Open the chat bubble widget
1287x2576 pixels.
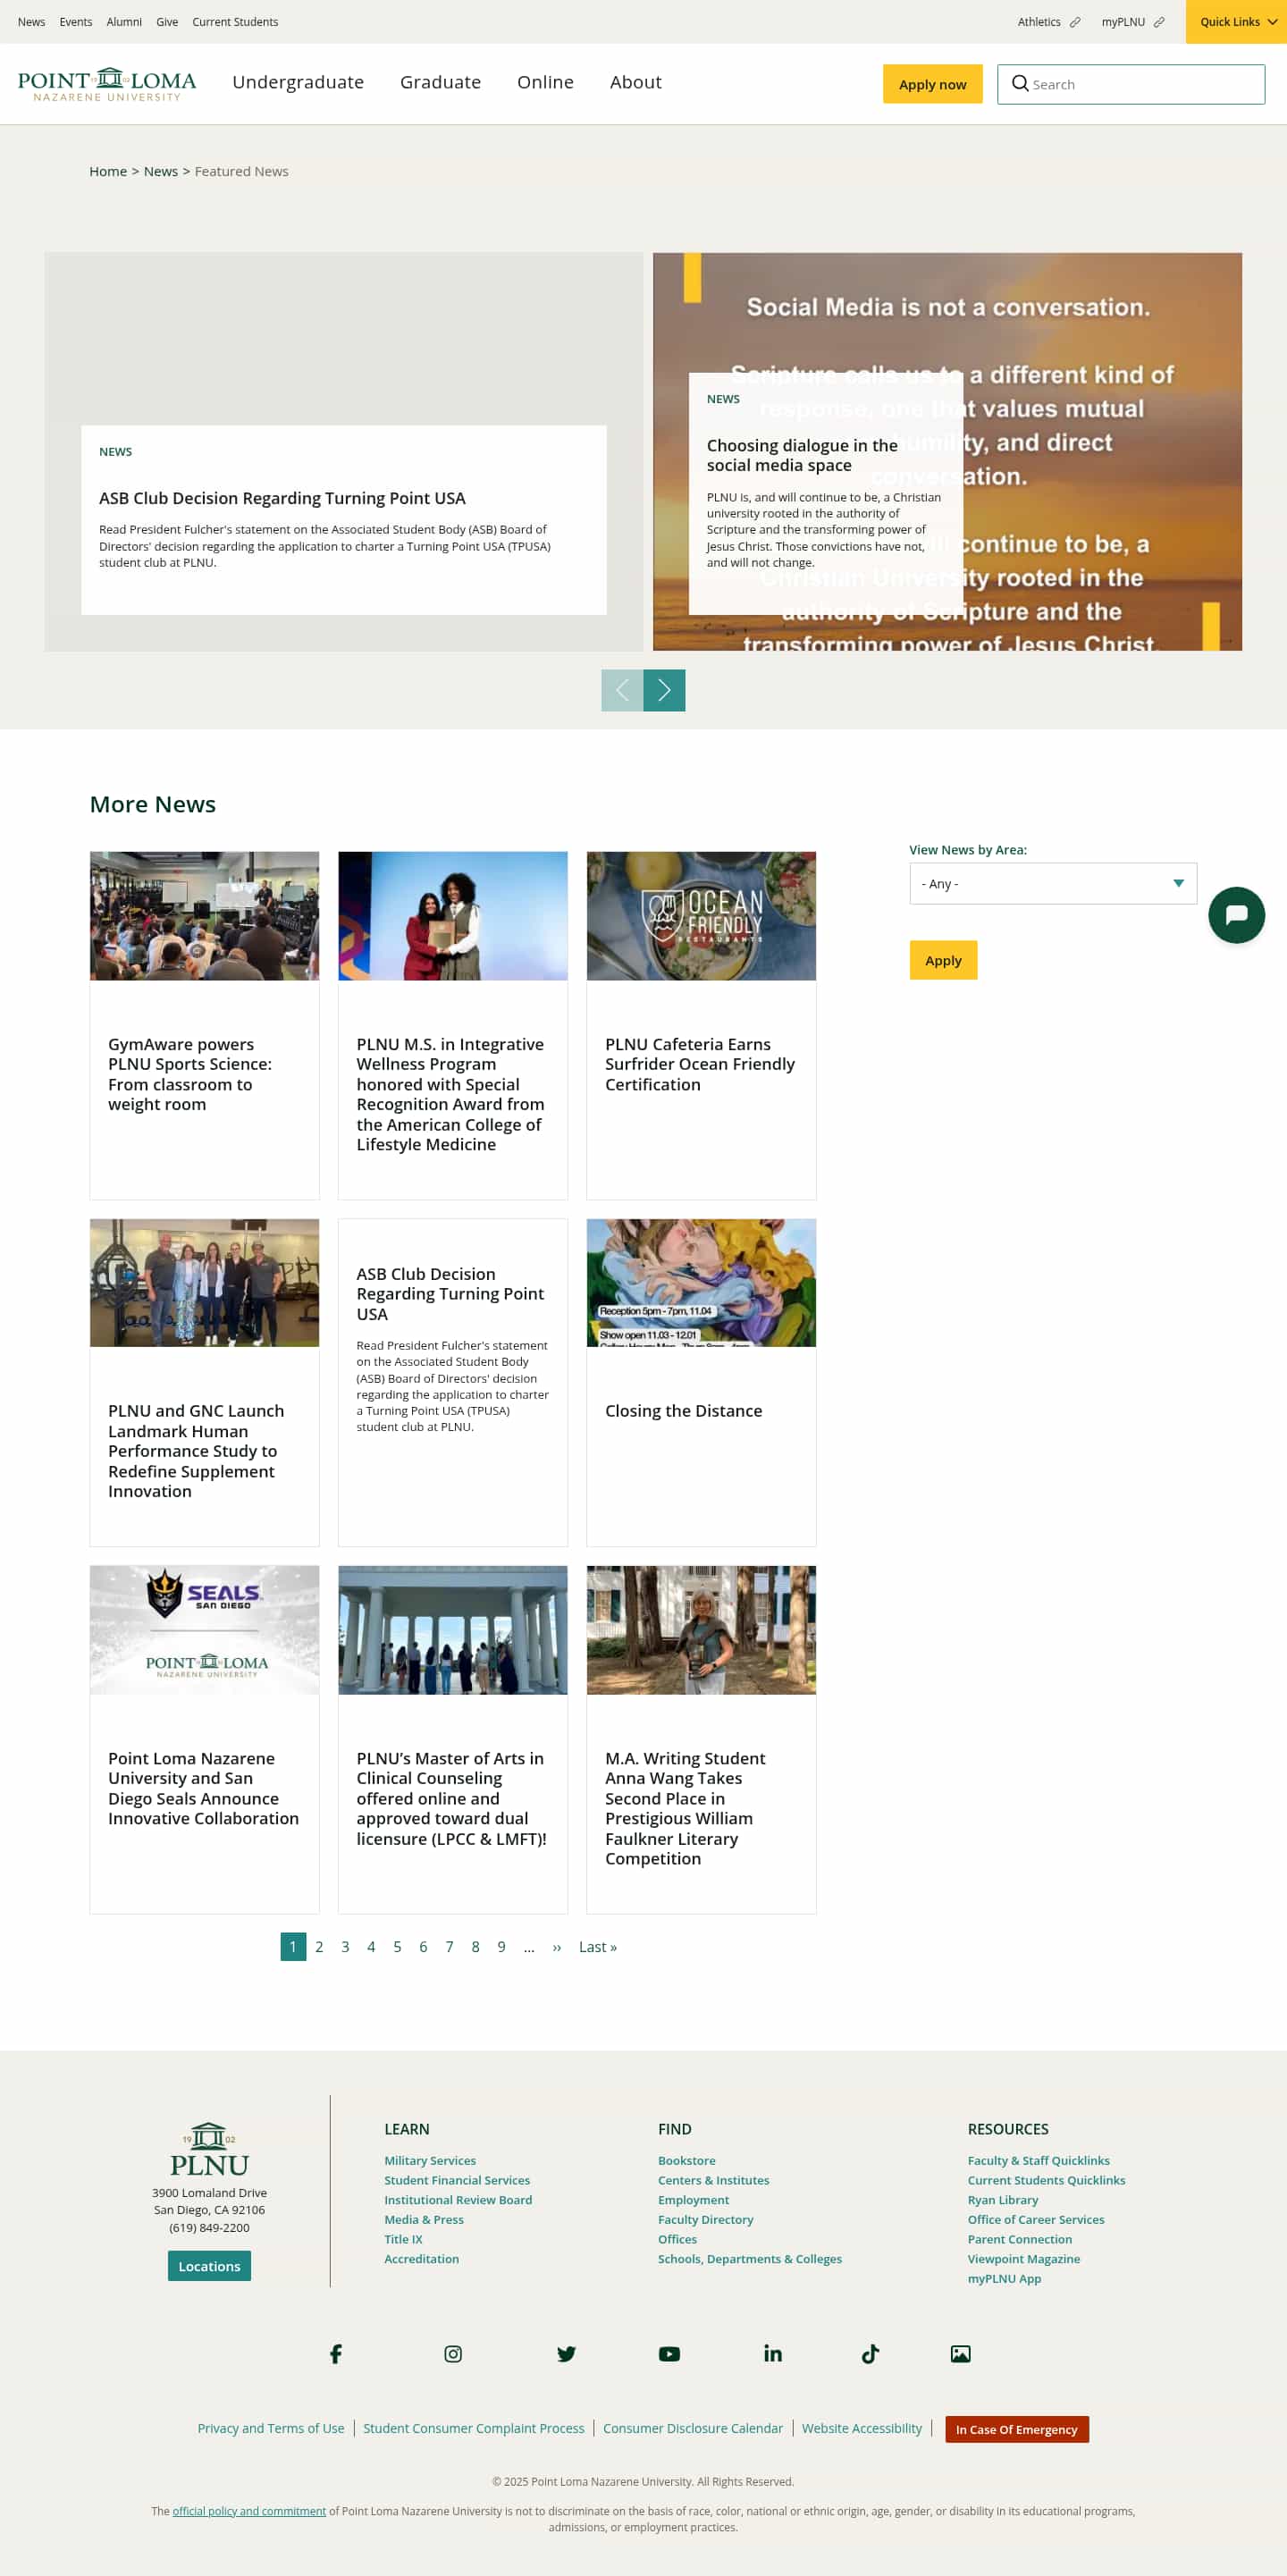click(x=1236, y=915)
